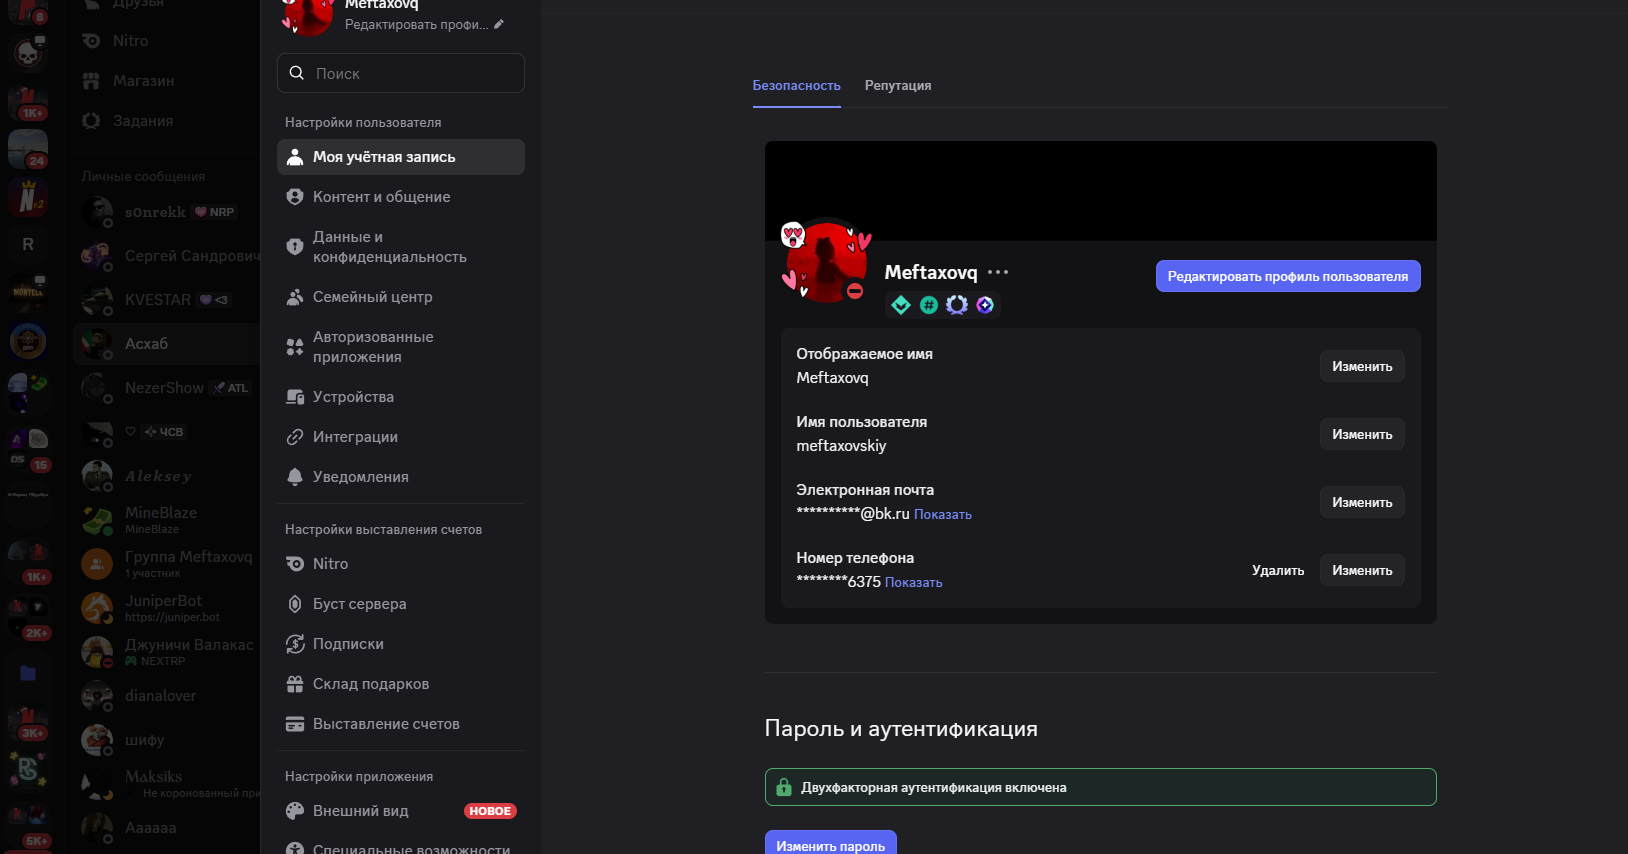Open the Группа Meftaxovq group chat
1628x854 pixels.
click(x=166, y=564)
